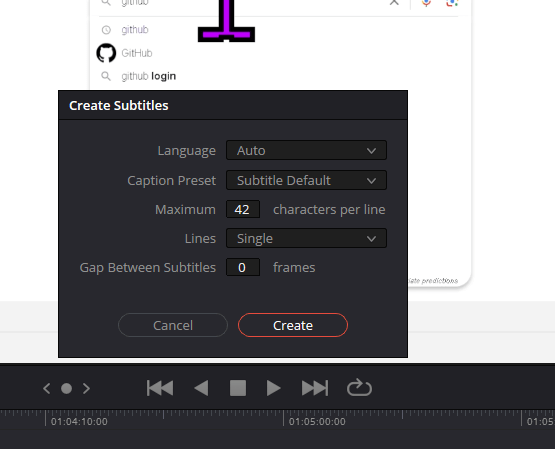Jump to last frame with skip-forward icon
555x449 pixels.
pyautogui.click(x=315, y=388)
